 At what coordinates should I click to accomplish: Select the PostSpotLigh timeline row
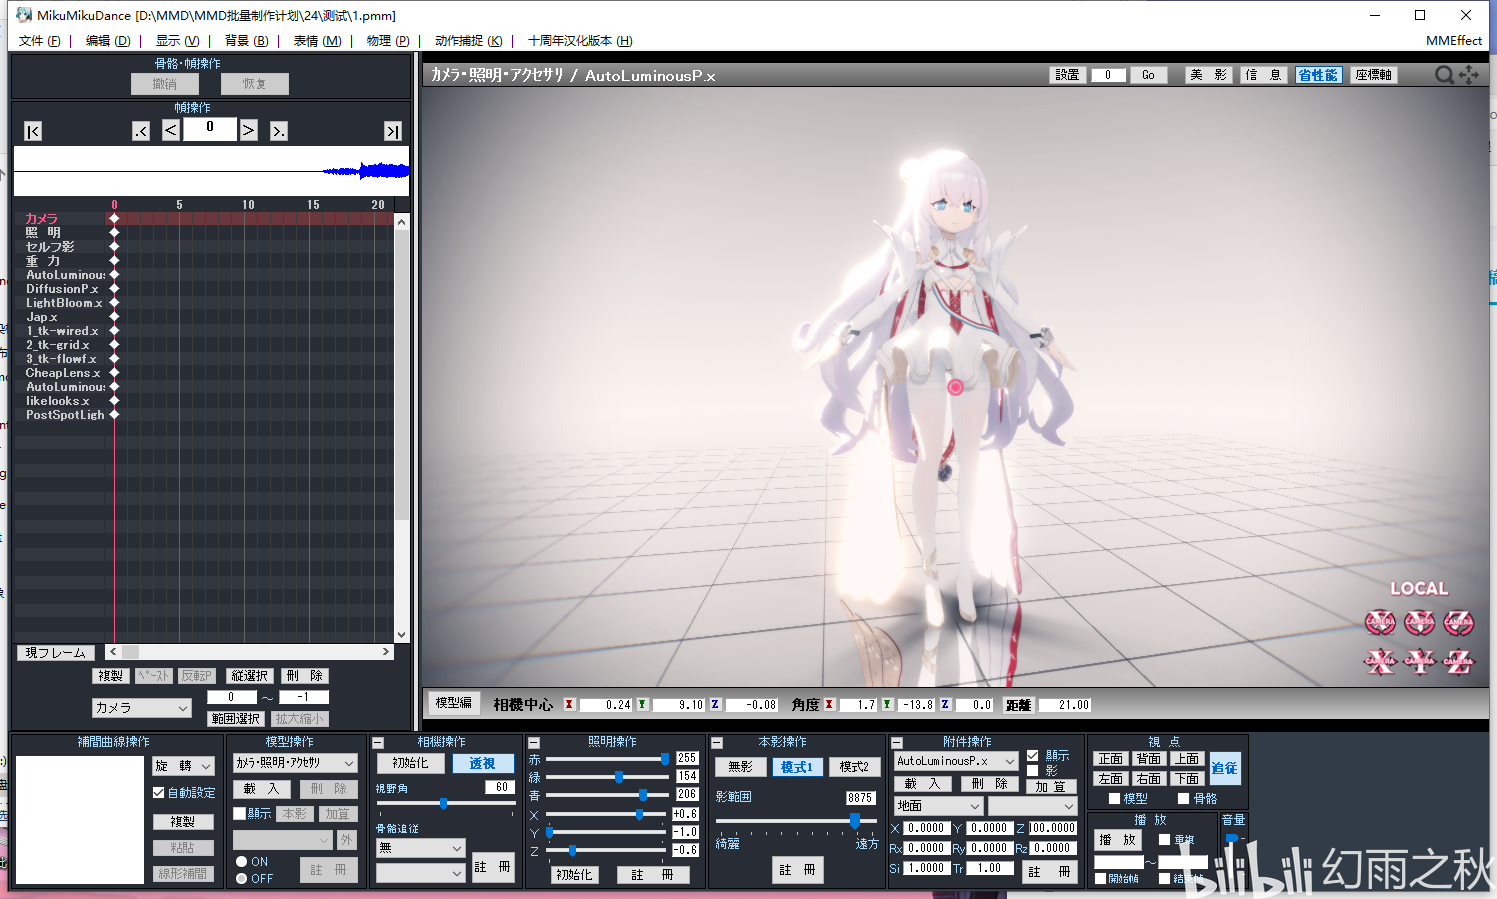(65, 415)
